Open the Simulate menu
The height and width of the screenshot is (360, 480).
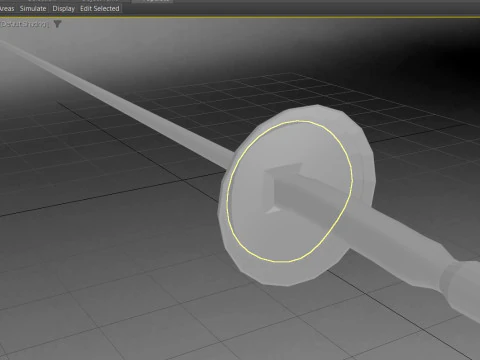[33, 9]
